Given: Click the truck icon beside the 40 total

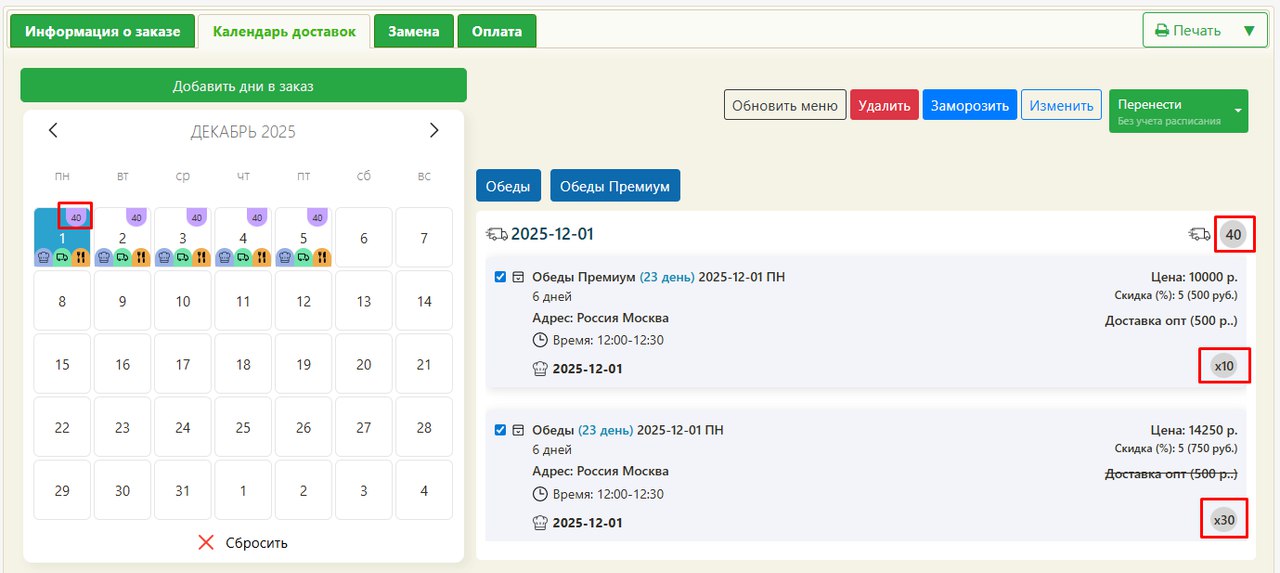Looking at the screenshot, I should point(1199,235).
